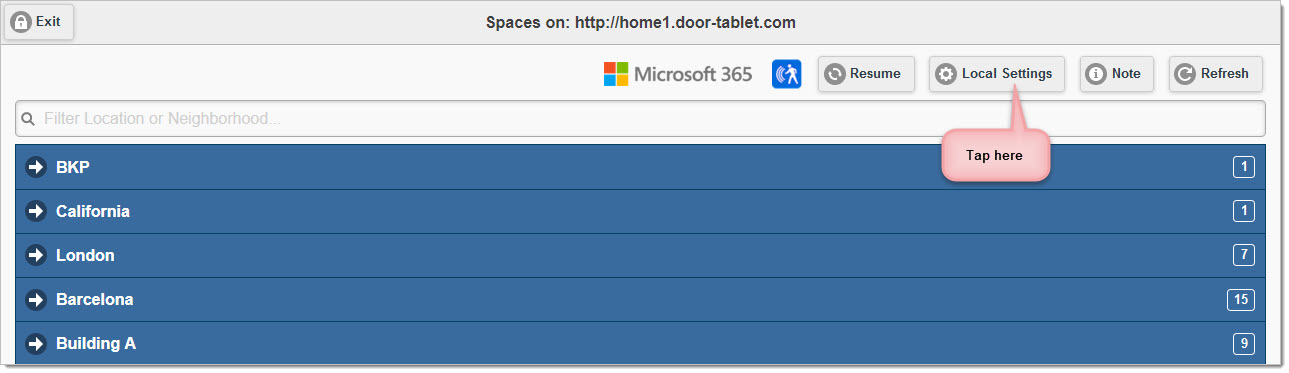Expand the BKP location row
1289x373 pixels.
640,167
